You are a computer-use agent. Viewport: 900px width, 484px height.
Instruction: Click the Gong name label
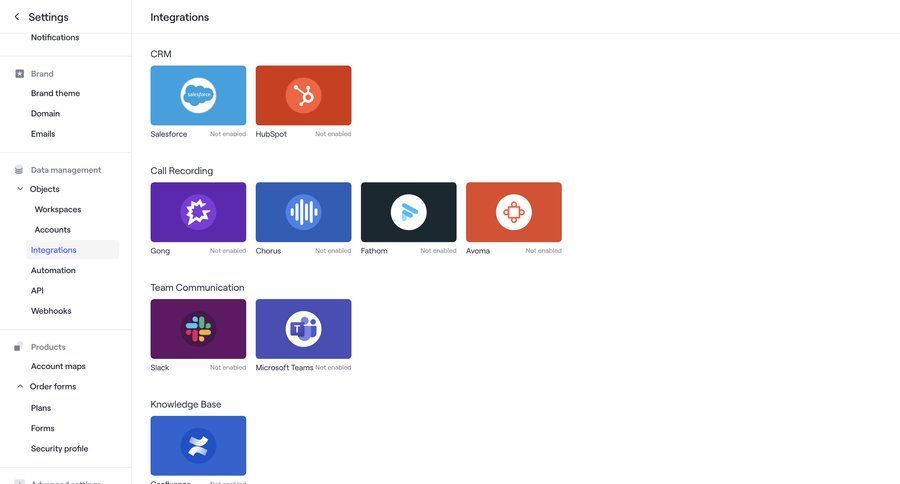click(160, 251)
